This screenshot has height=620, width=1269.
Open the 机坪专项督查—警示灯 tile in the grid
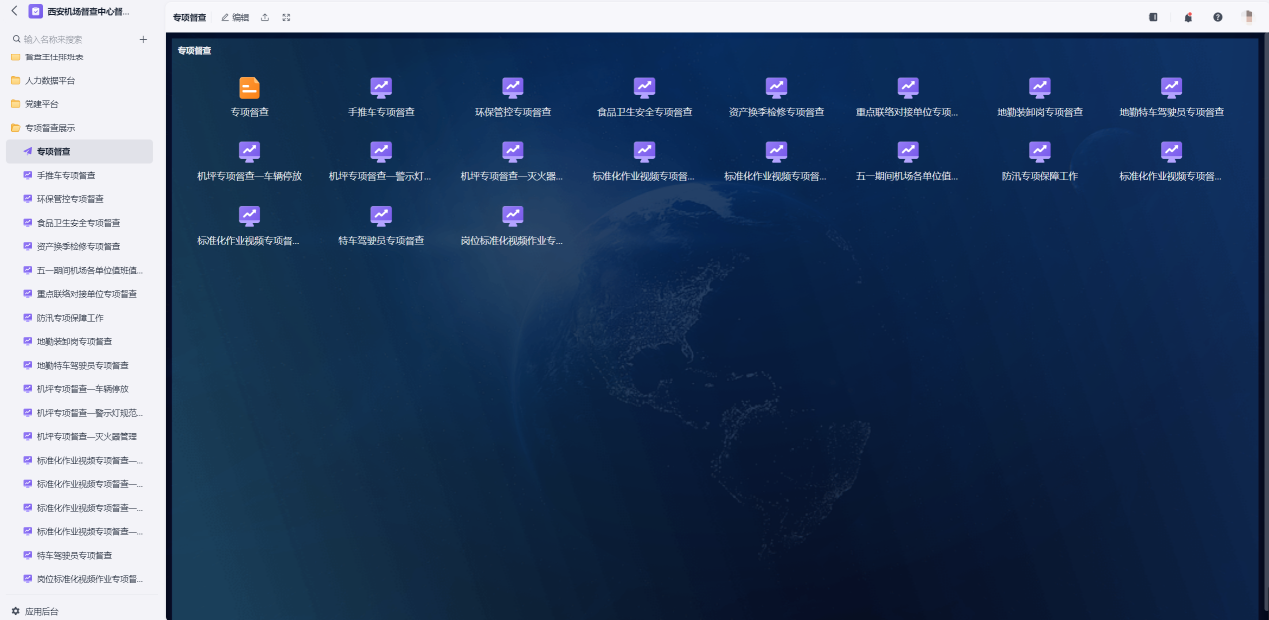pos(381,161)
